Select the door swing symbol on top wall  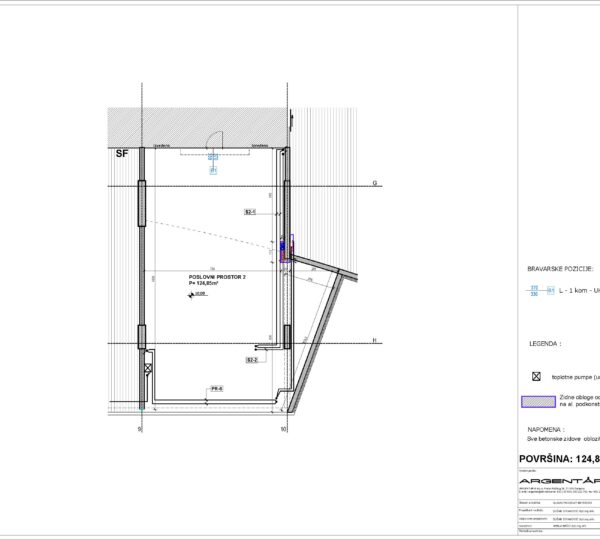[x=213, y=155]
